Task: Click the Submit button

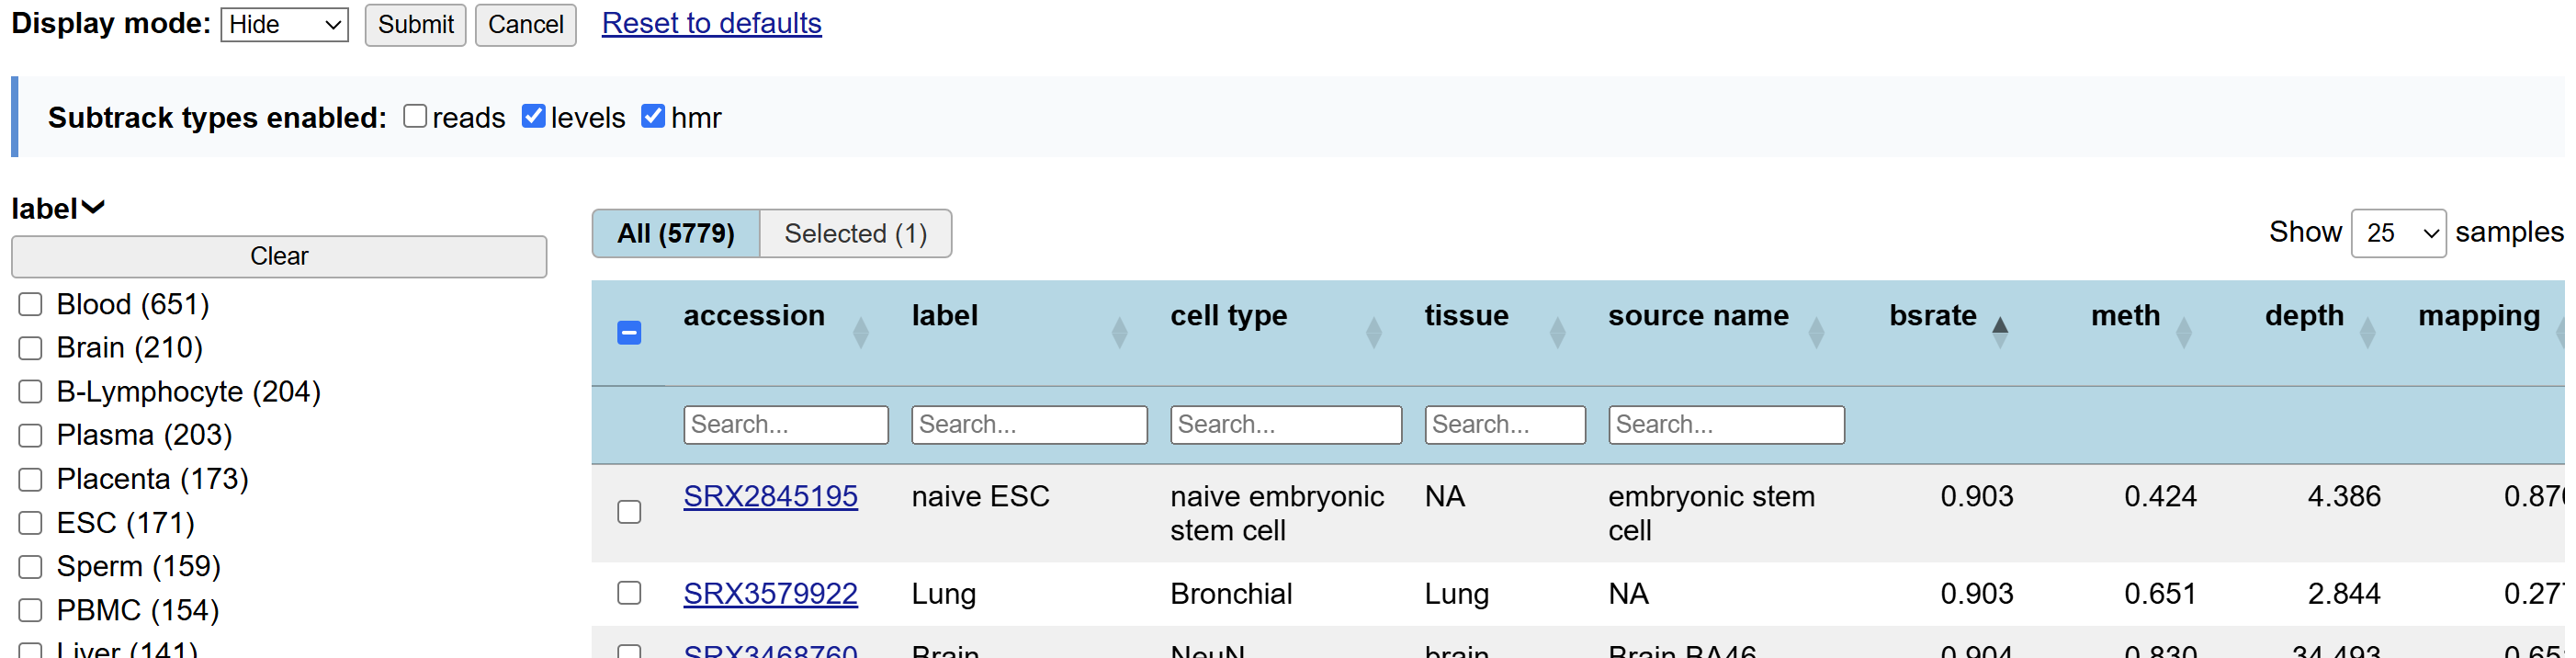Action: 416,25
